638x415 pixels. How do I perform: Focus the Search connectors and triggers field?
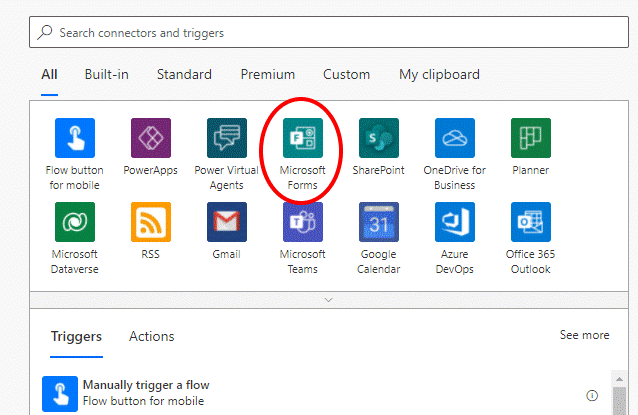[329, 32]
